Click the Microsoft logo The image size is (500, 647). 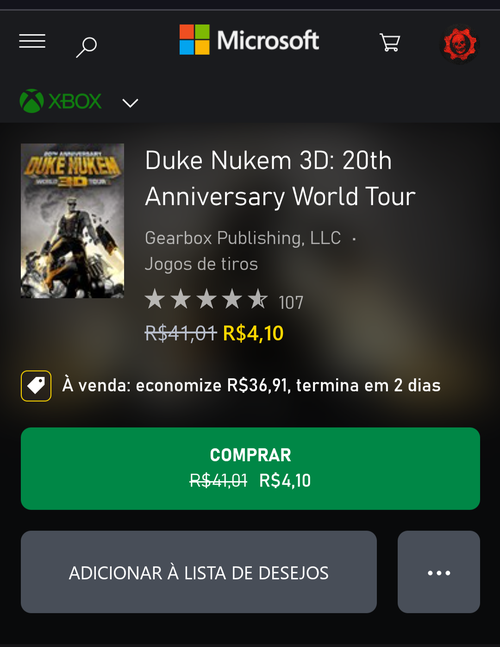[x=249, y=40]
